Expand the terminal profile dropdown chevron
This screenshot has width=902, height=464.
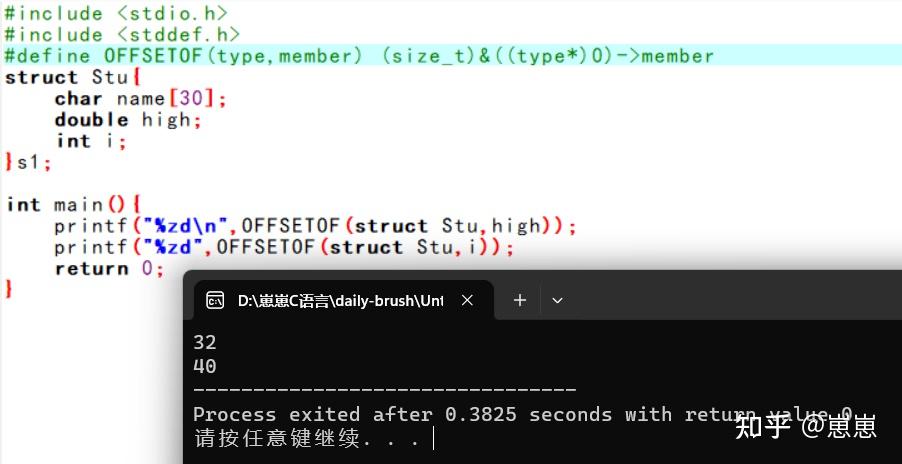(x=557, y=300)
